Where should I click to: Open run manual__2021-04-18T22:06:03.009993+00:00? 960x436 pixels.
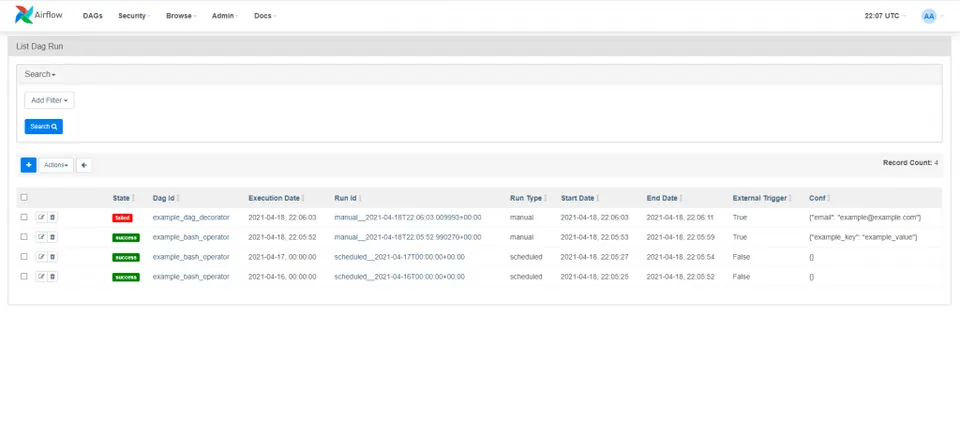408,217
